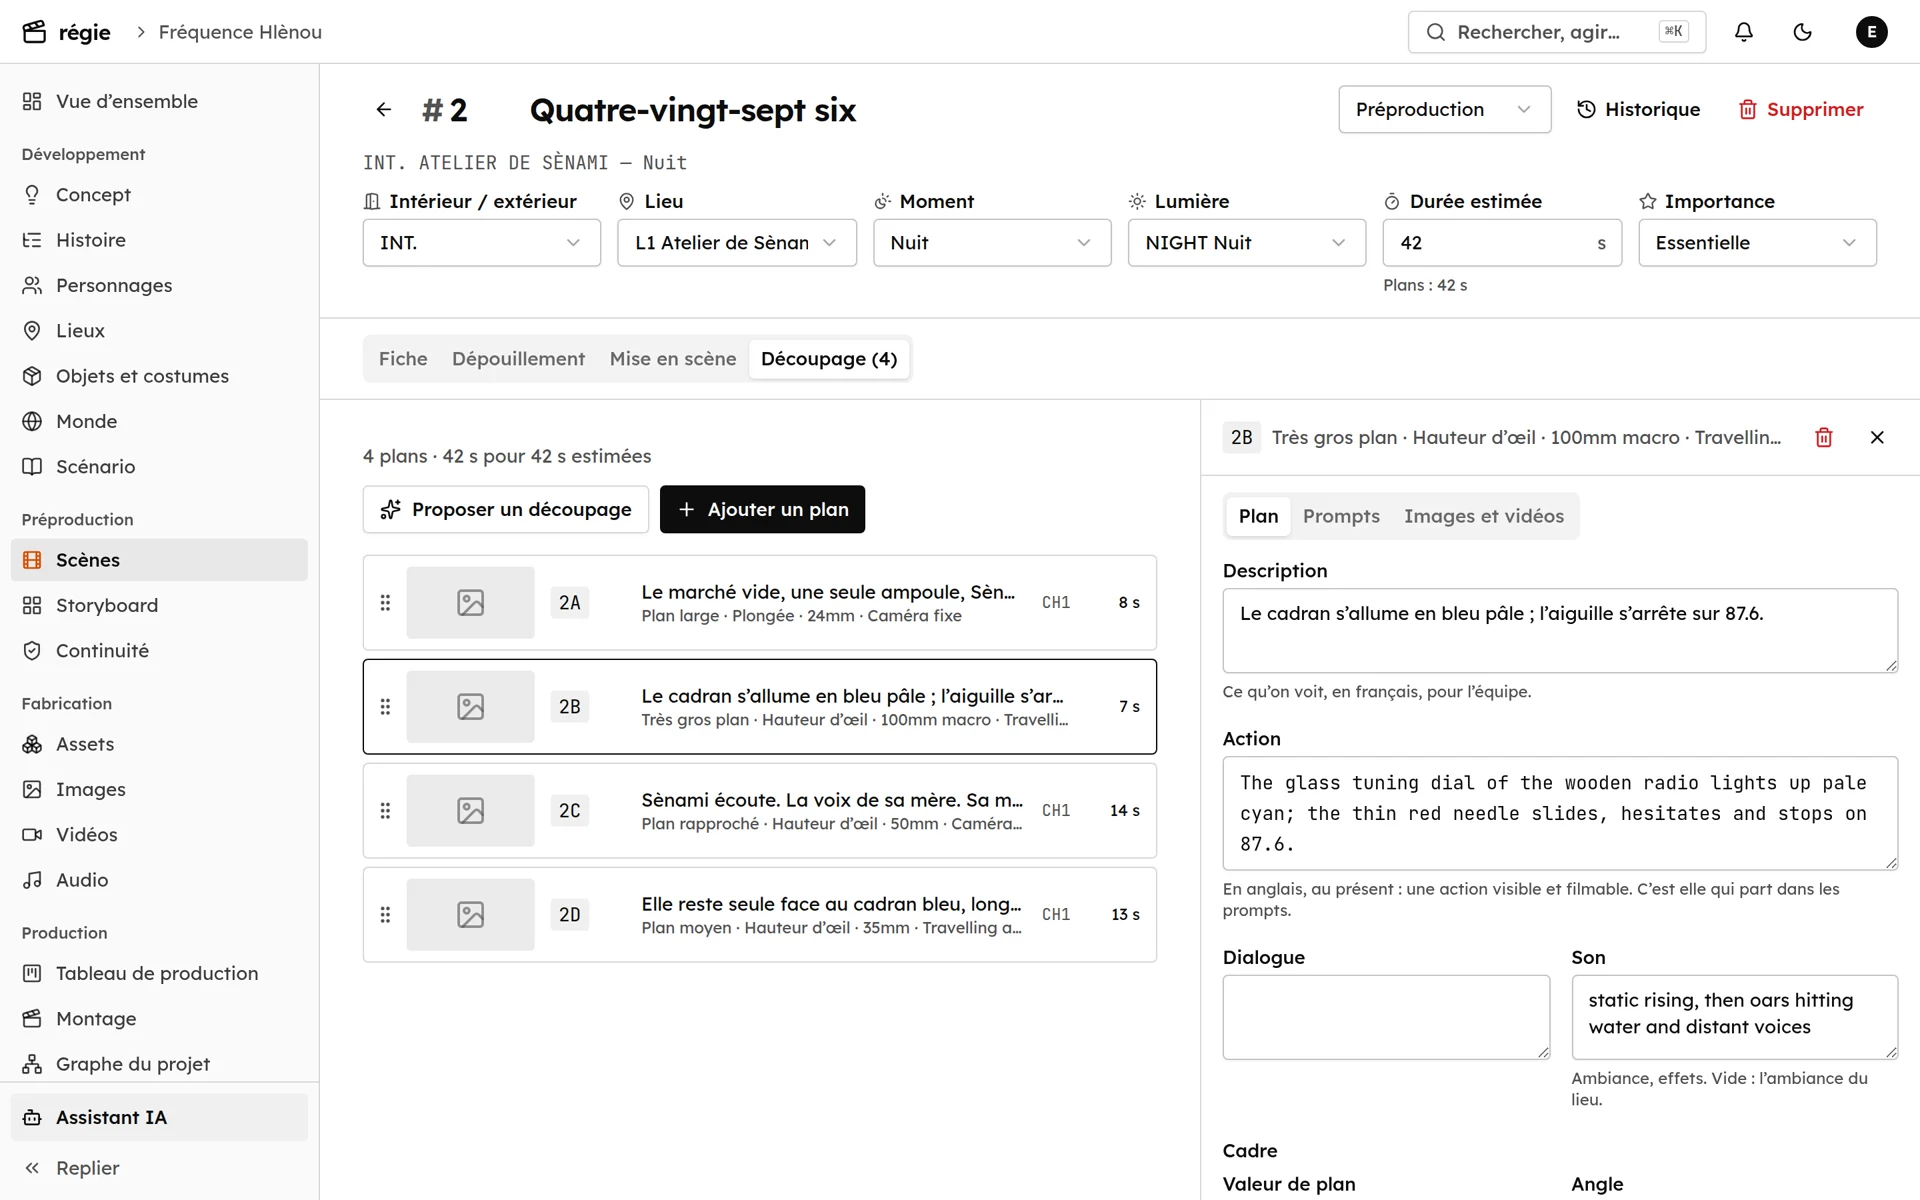
Task: Open thumbnail placeholder of plan 2A
Action: [x=470, y=603]
